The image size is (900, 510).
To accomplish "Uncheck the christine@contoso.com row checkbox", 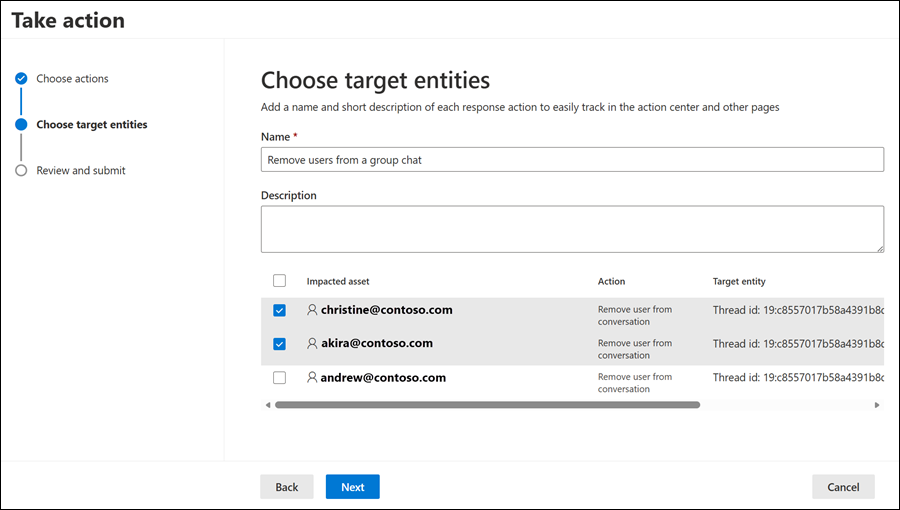I will 279,311.
